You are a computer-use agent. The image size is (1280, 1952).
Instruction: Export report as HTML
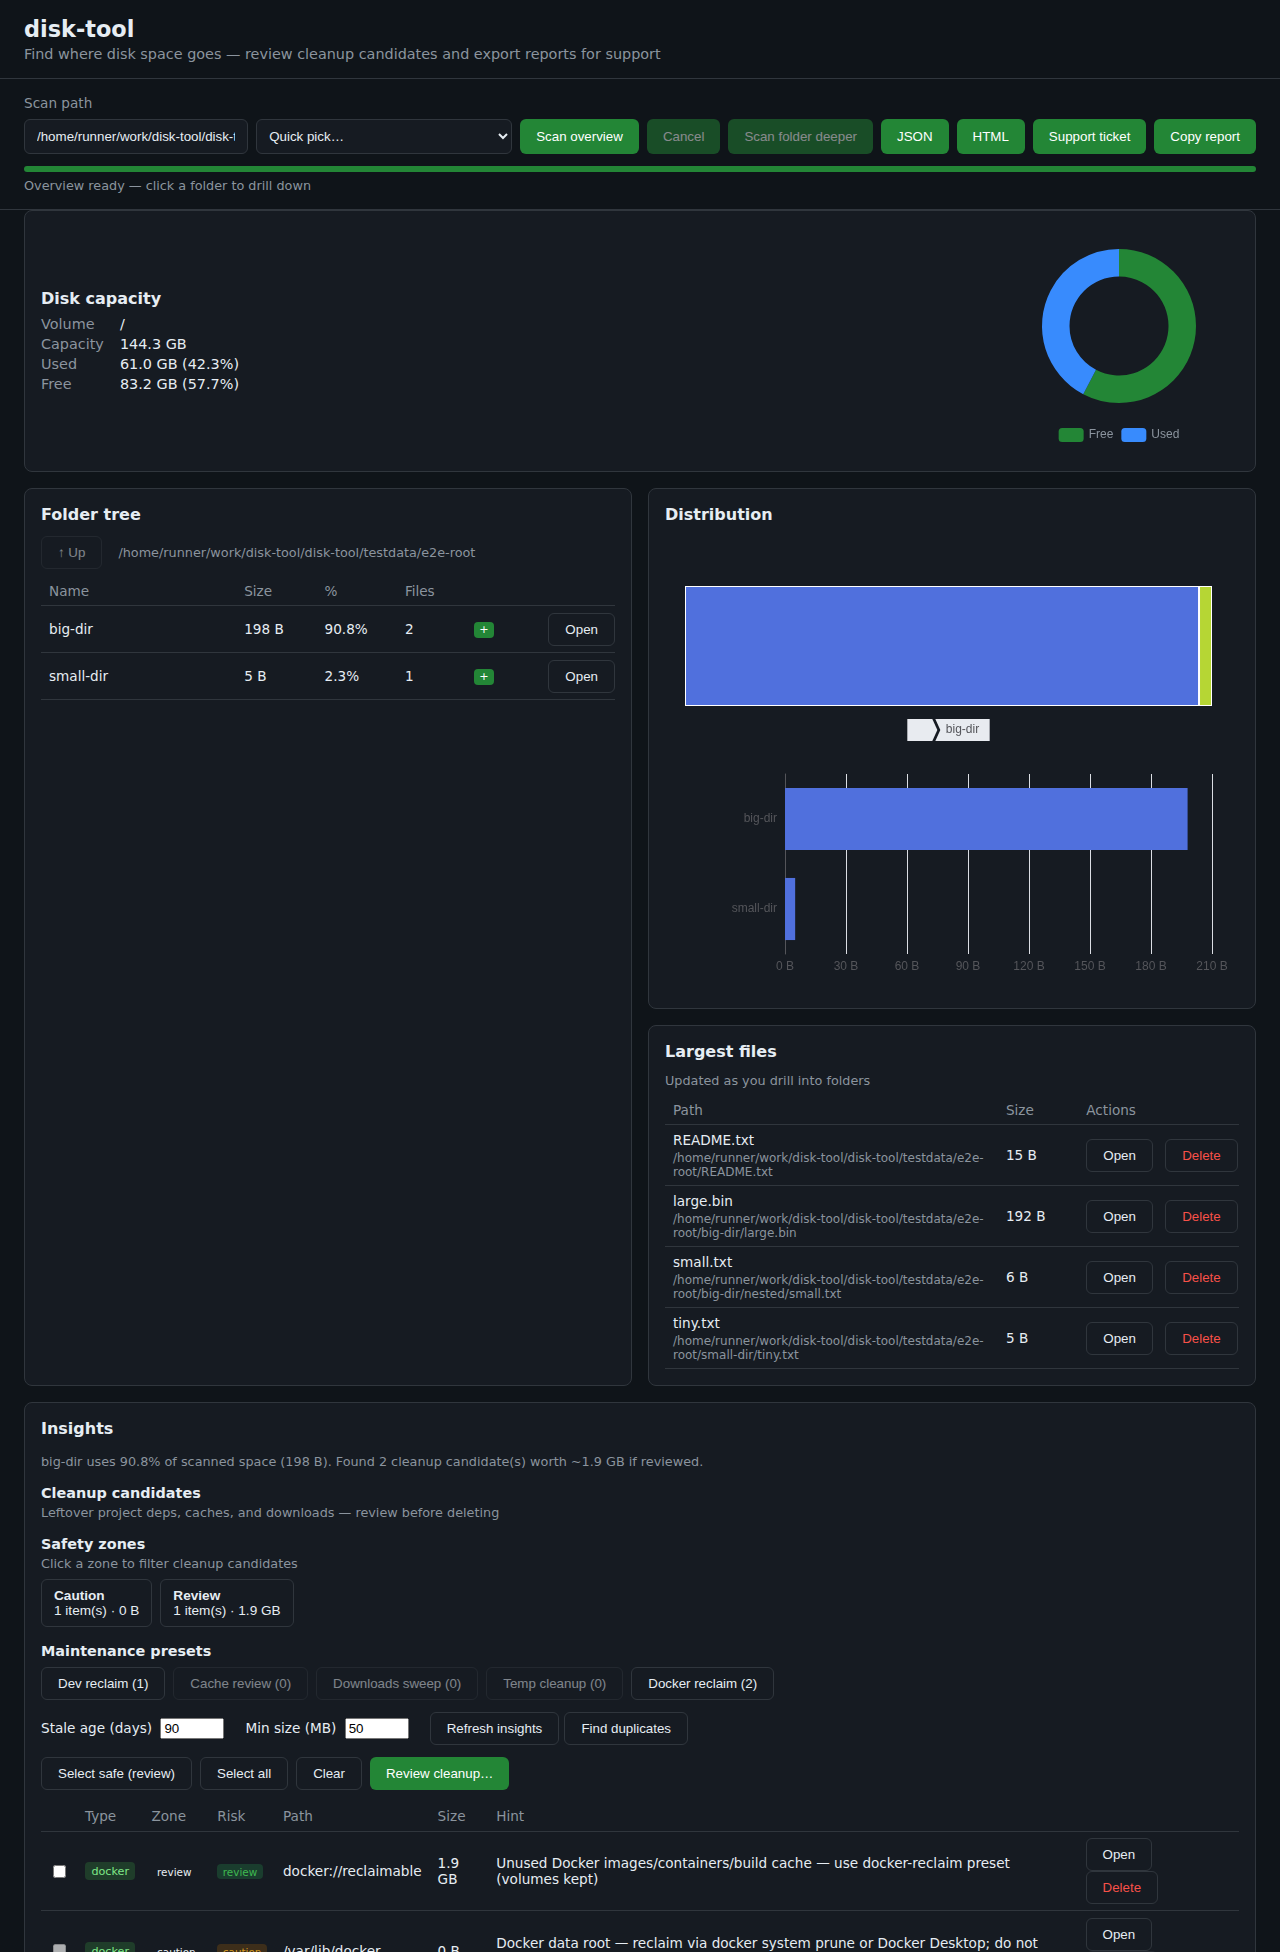click(990, 137)
